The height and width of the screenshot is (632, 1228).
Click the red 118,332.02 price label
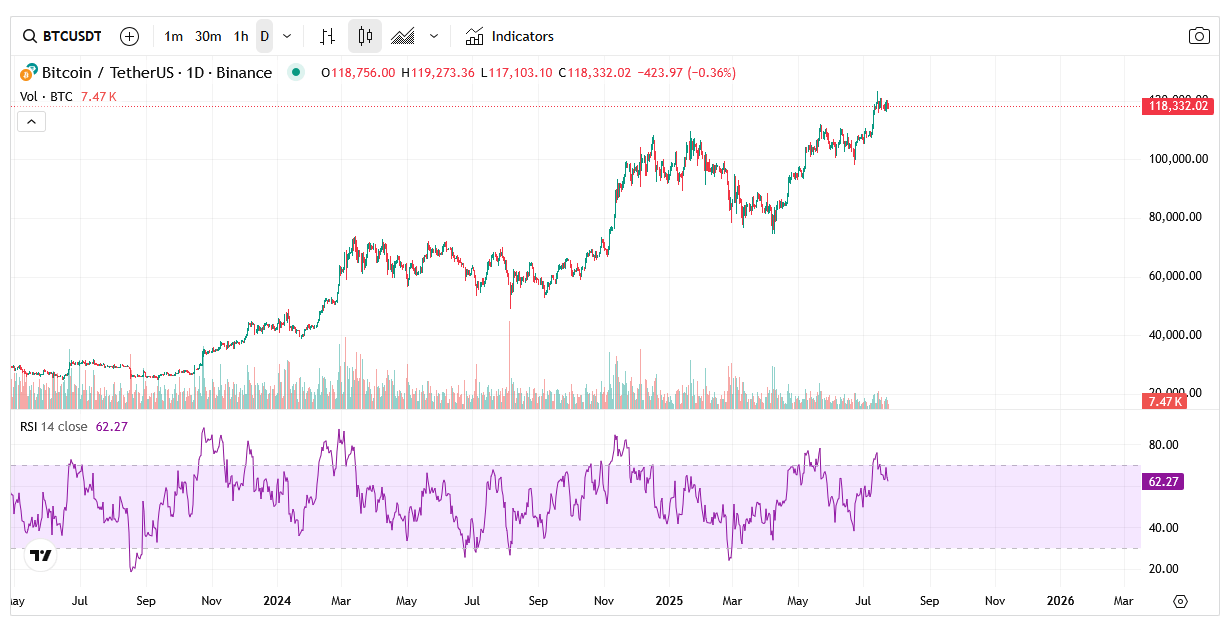coord(1177,105)
